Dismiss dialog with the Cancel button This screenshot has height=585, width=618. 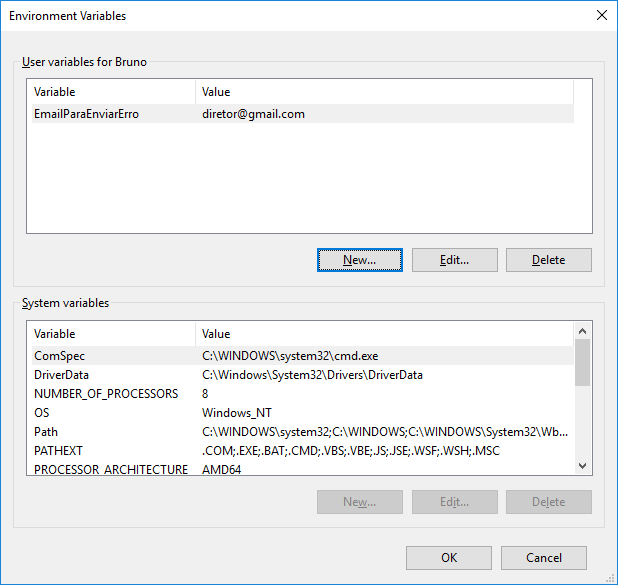click(544, 557)
